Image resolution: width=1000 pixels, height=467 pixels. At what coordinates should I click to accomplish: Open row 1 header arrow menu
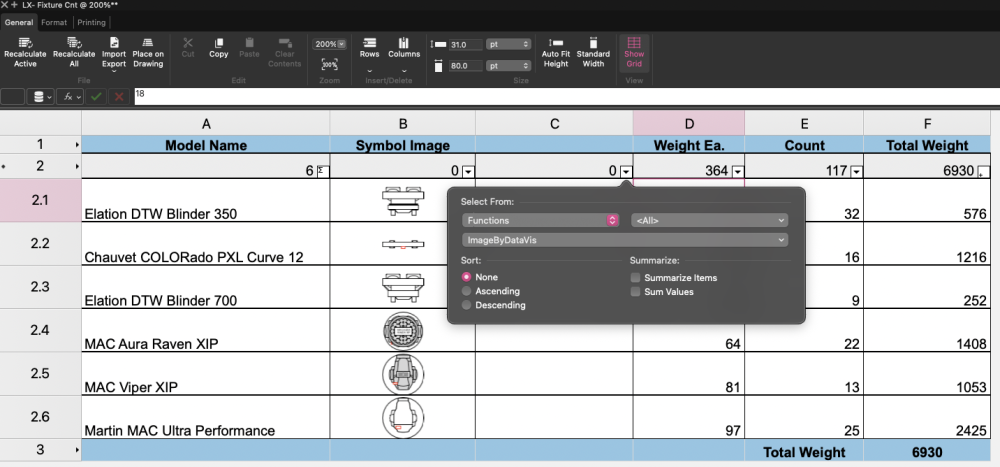[78, 145]
